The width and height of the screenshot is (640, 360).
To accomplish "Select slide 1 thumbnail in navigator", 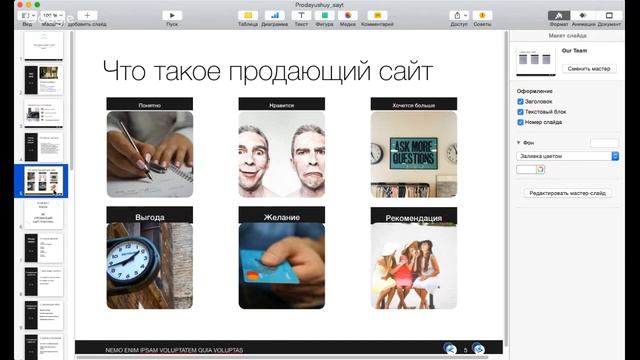I will coord(44,46).
